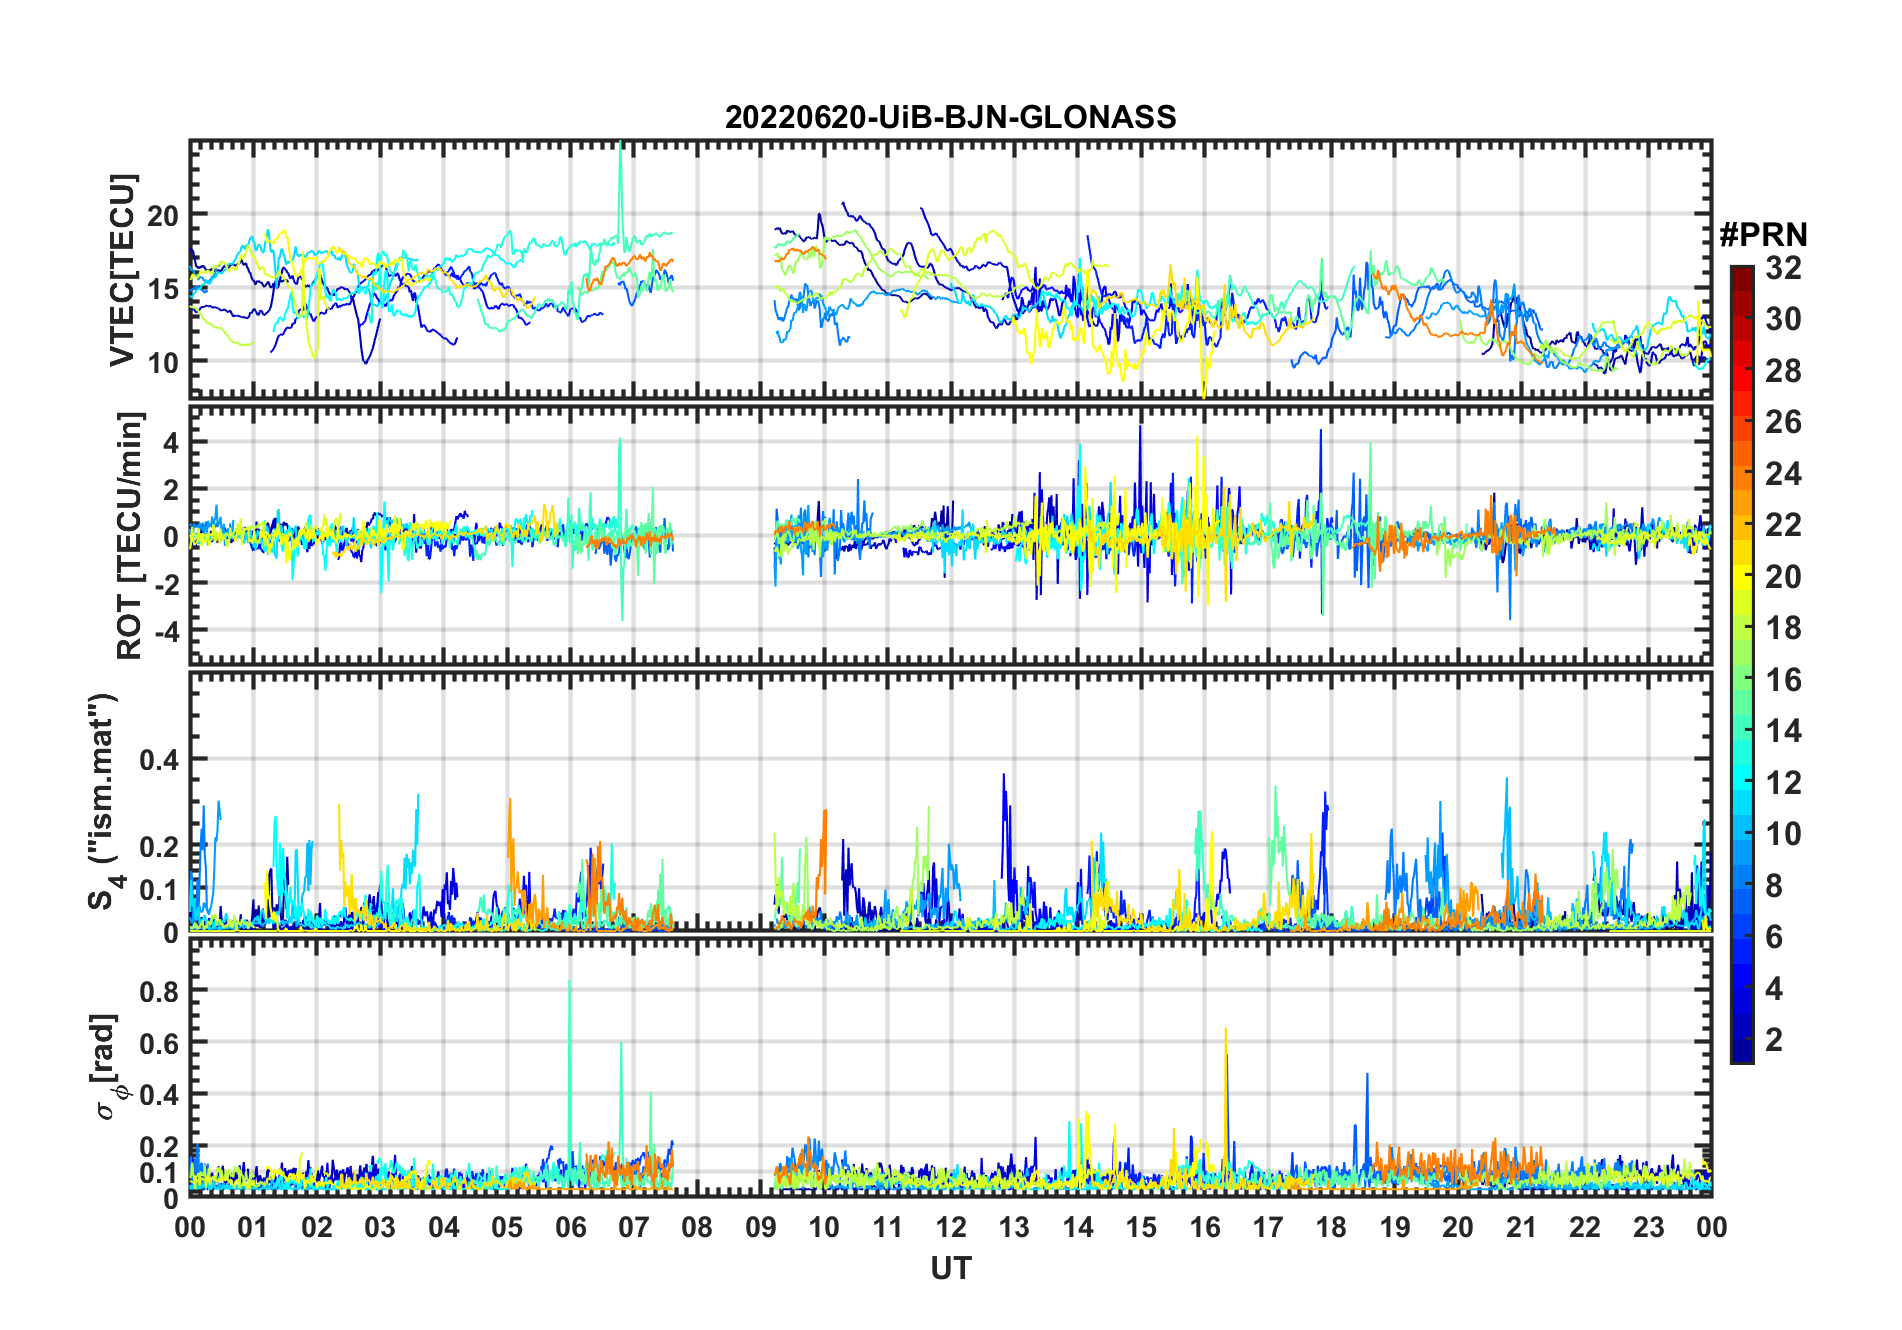Click the 20 tick on VTEC axis
The image size is (1902, 1330).
163,216
